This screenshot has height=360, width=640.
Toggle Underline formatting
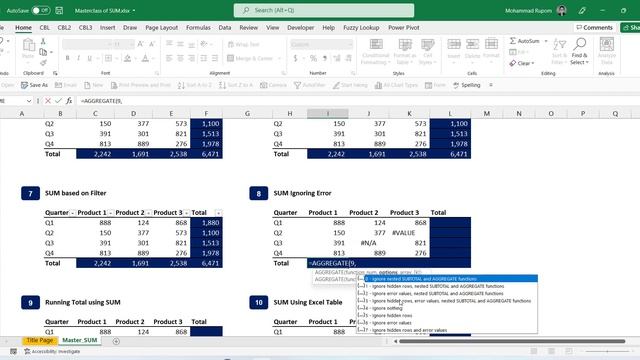(89, 58)
